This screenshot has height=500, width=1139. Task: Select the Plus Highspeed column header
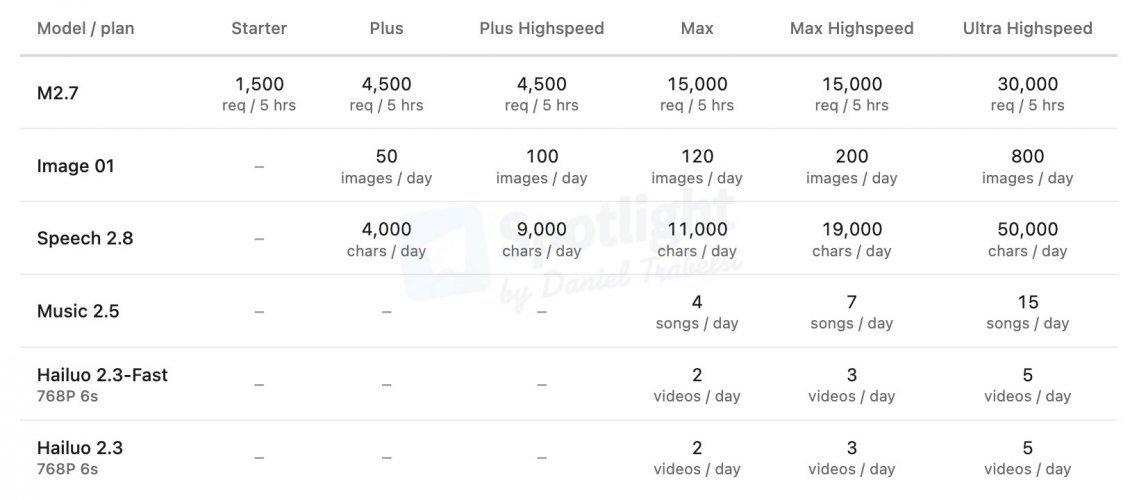click(x=541, y=28)
